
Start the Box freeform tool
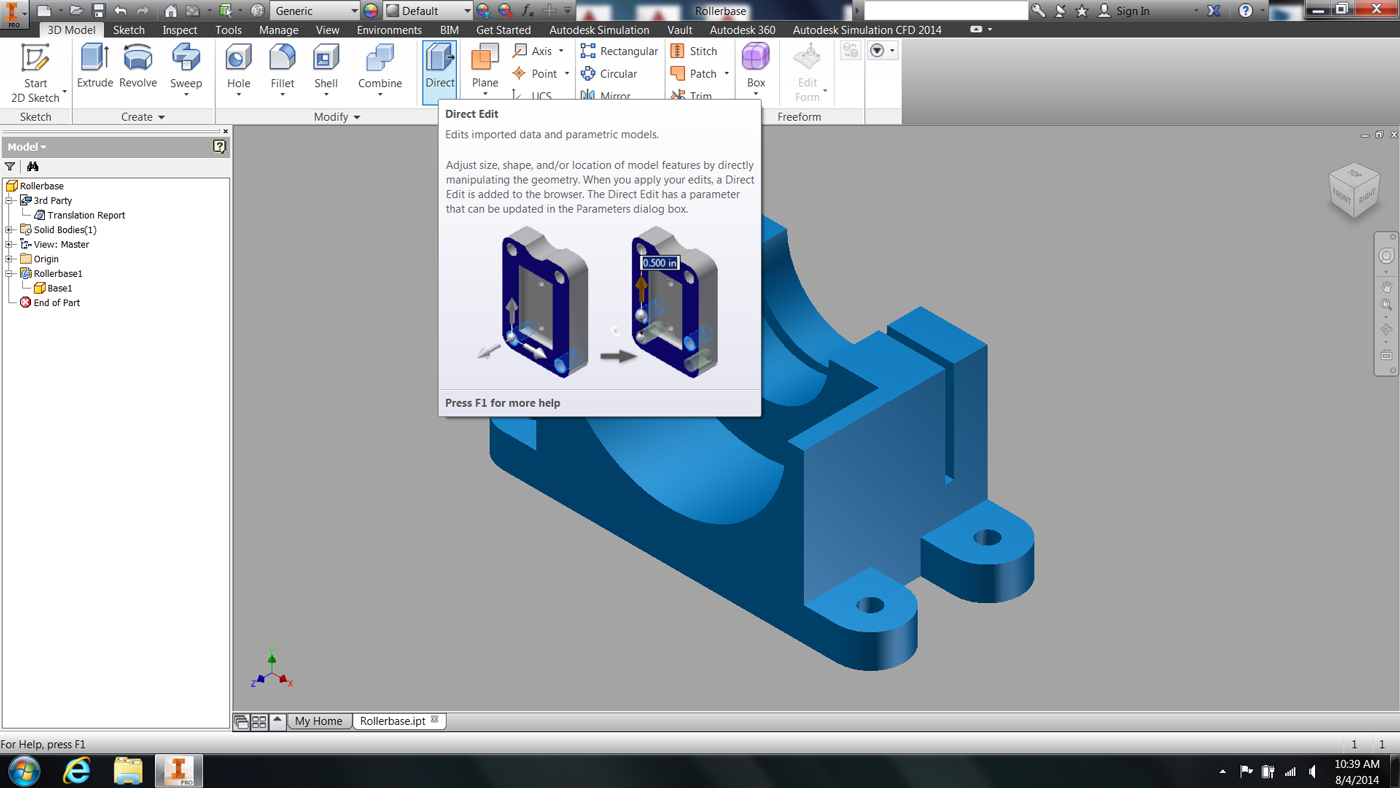pos(755,62)
